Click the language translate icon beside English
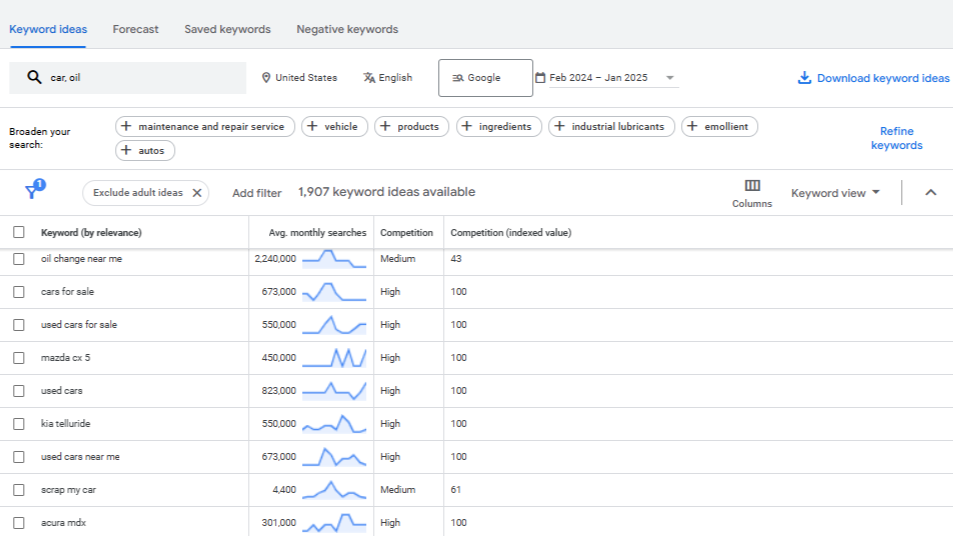The width and height of the screenshot is (953, 536). 369,78
